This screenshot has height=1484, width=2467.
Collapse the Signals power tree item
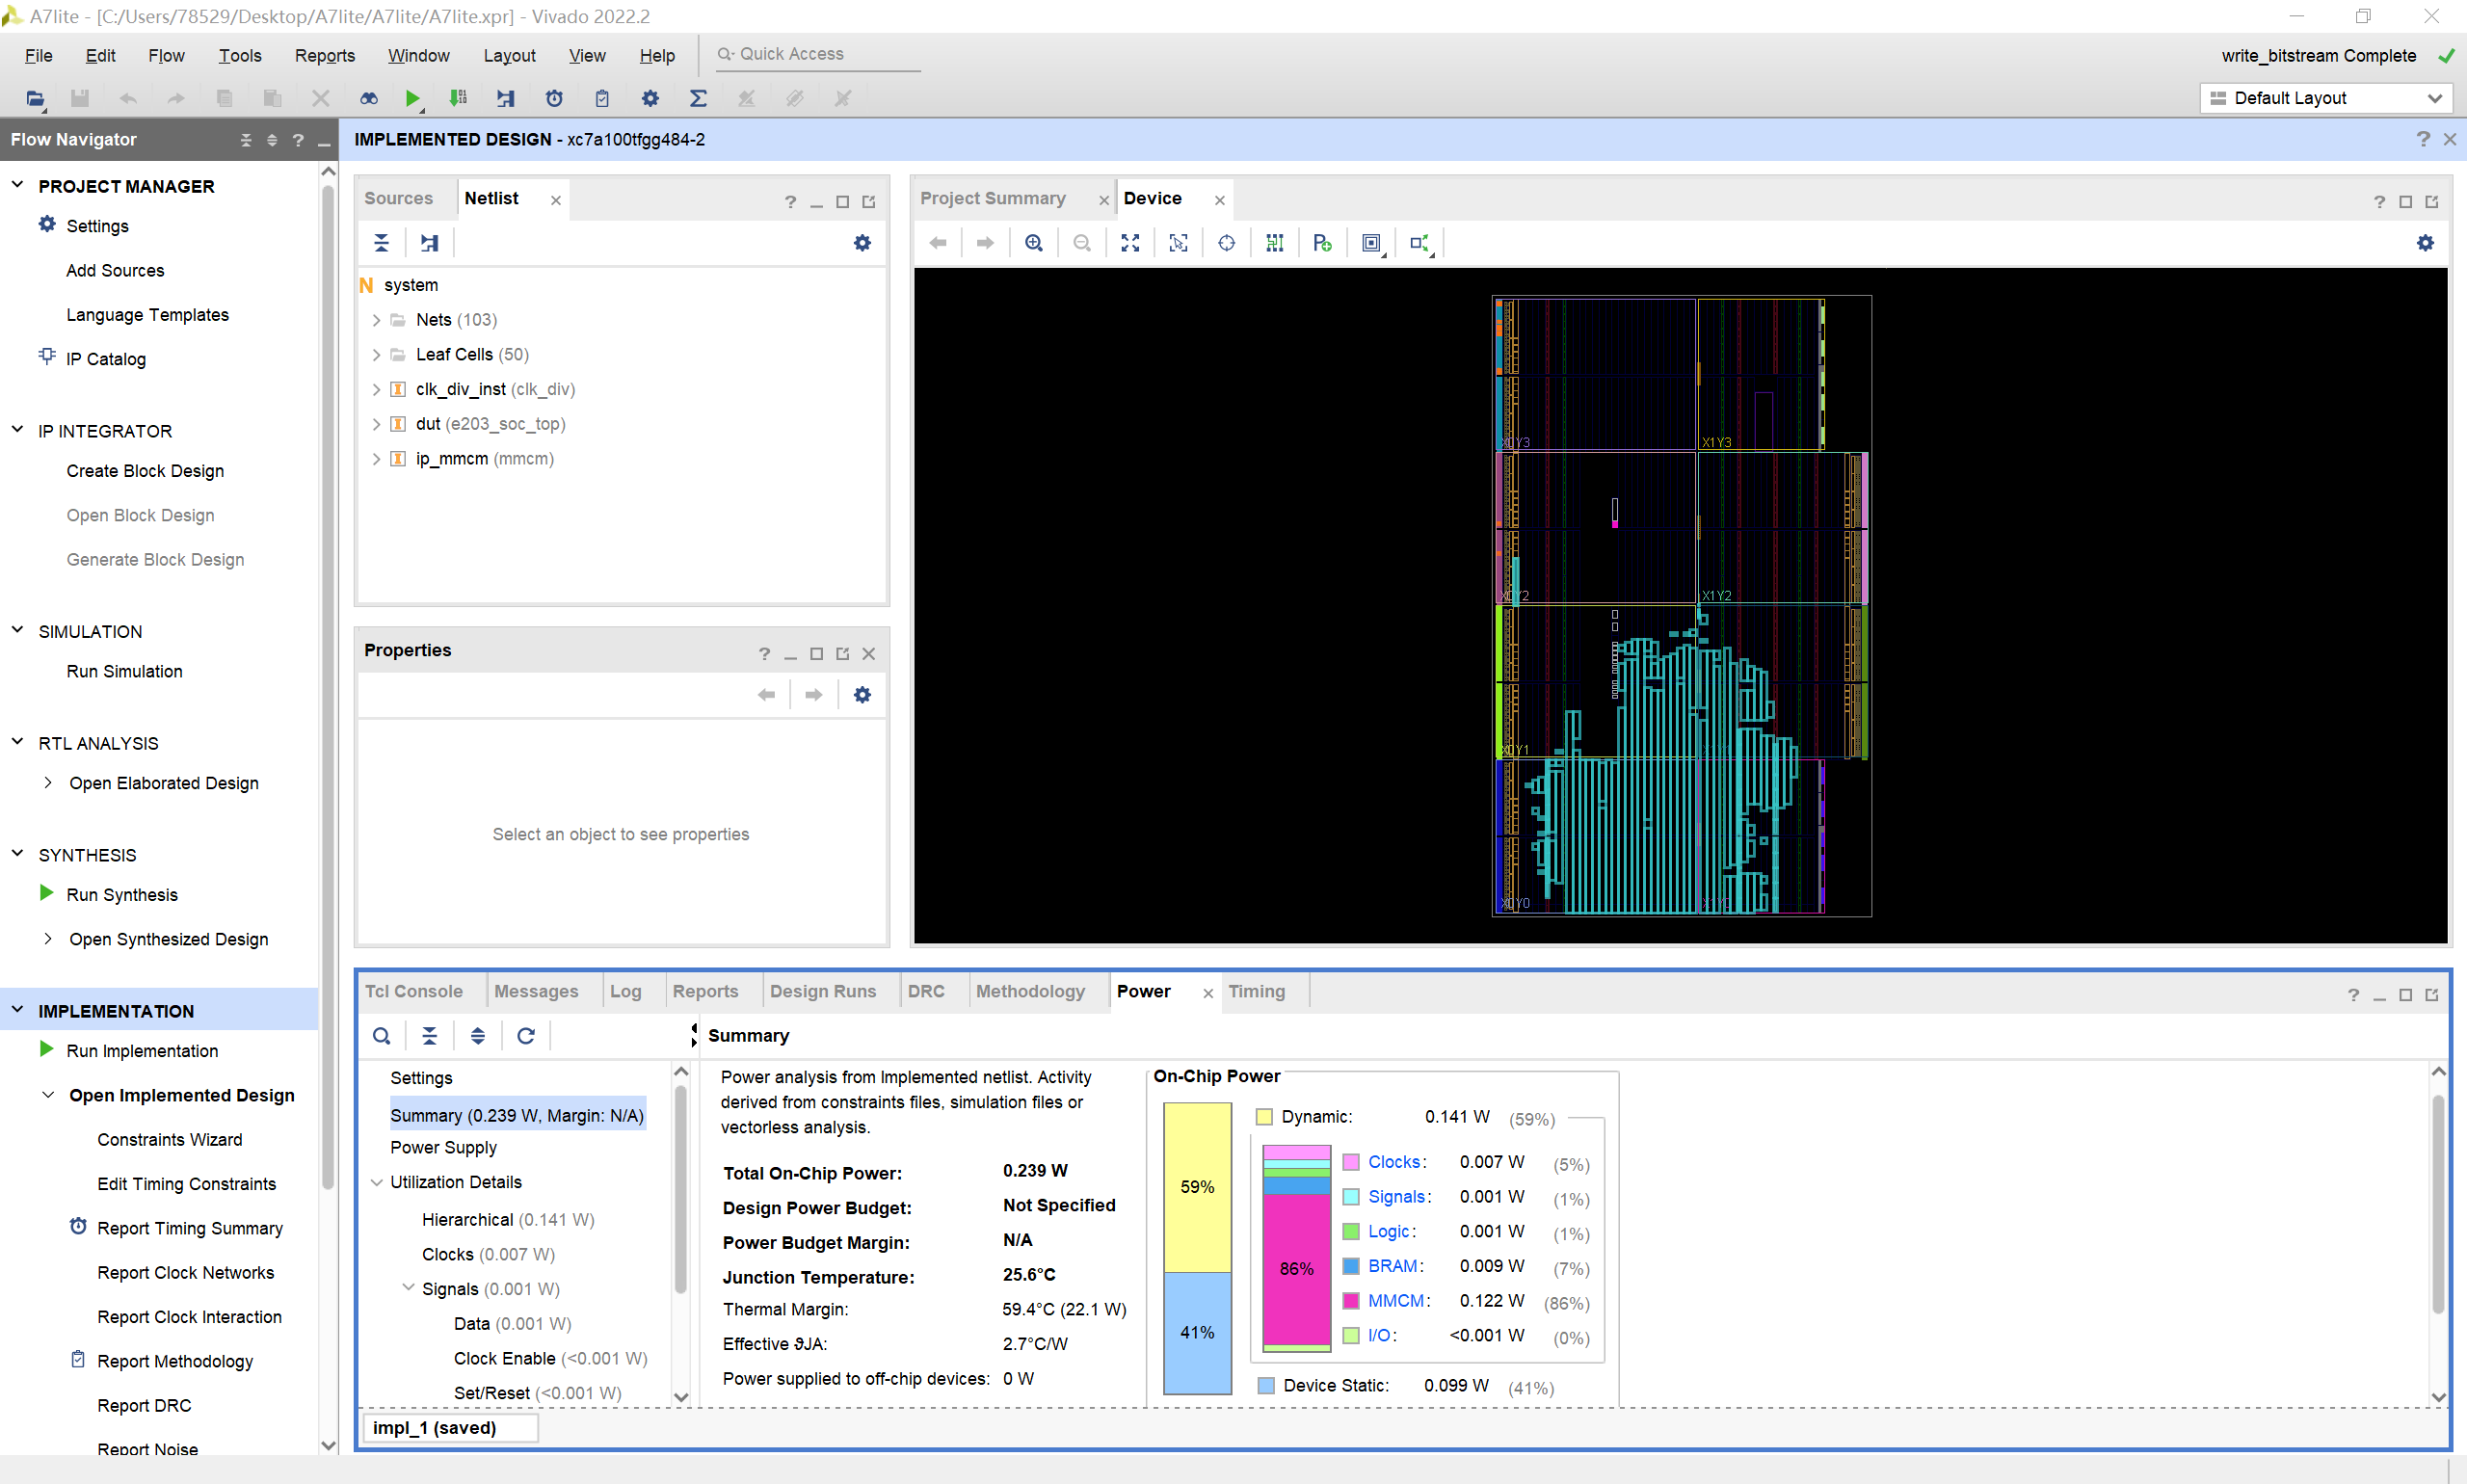tap(408, 1288)
